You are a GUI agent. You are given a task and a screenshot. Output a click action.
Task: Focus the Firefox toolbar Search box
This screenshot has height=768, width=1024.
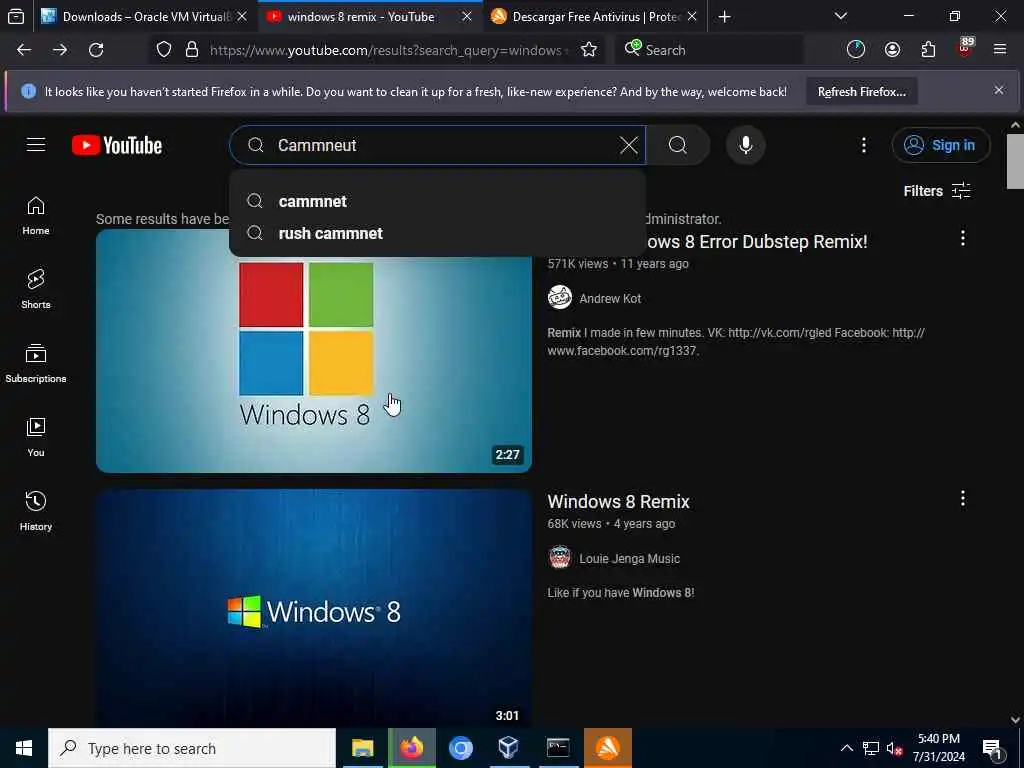click(x=709, y=50)
